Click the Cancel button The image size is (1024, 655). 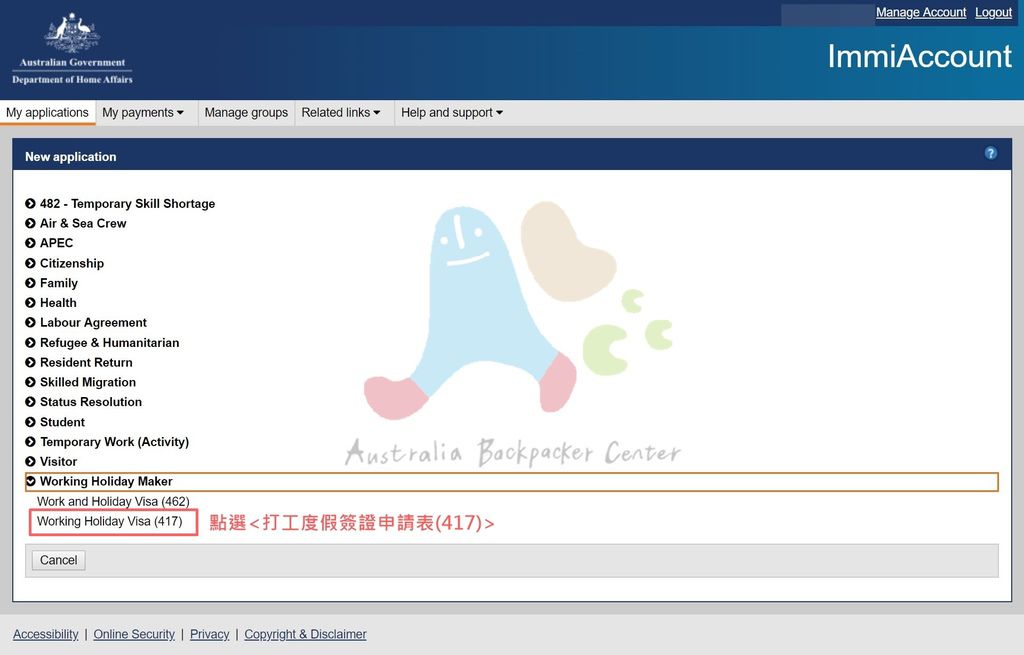[x=59, y=560]
